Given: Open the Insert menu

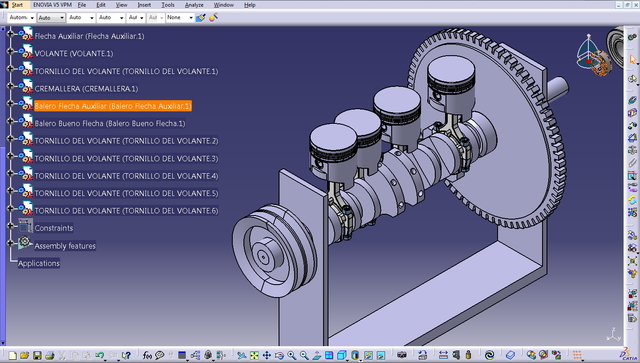Looking at the screenshot, I should 144,5.
